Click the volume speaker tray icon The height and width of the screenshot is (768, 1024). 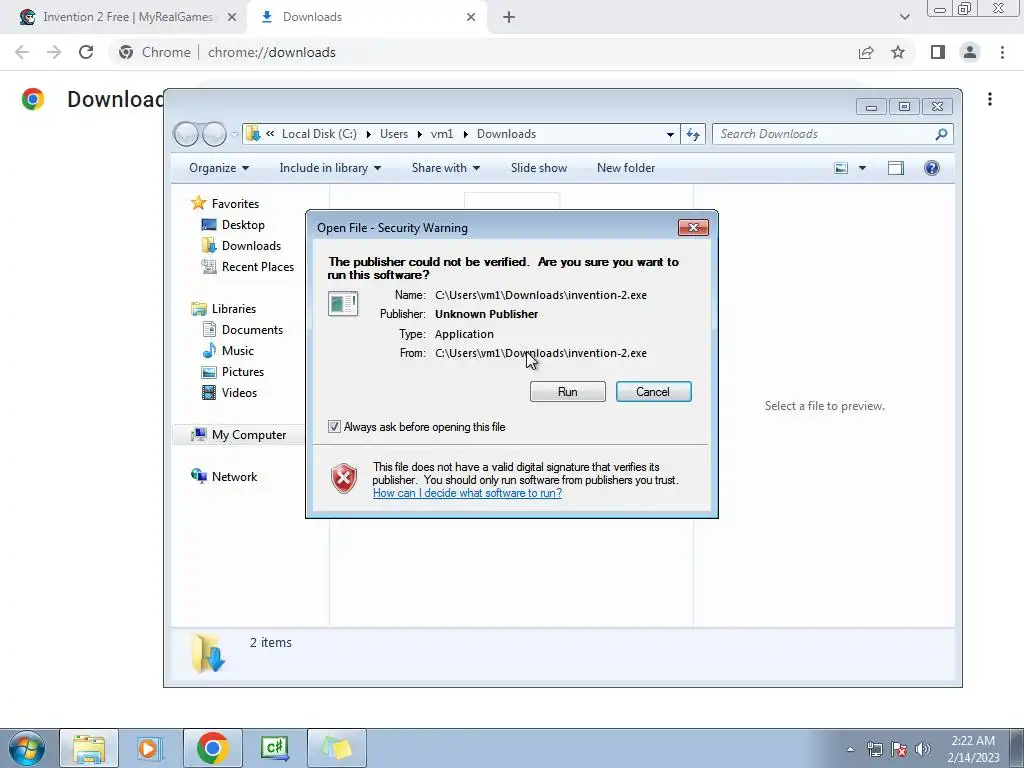pos(923,749)
